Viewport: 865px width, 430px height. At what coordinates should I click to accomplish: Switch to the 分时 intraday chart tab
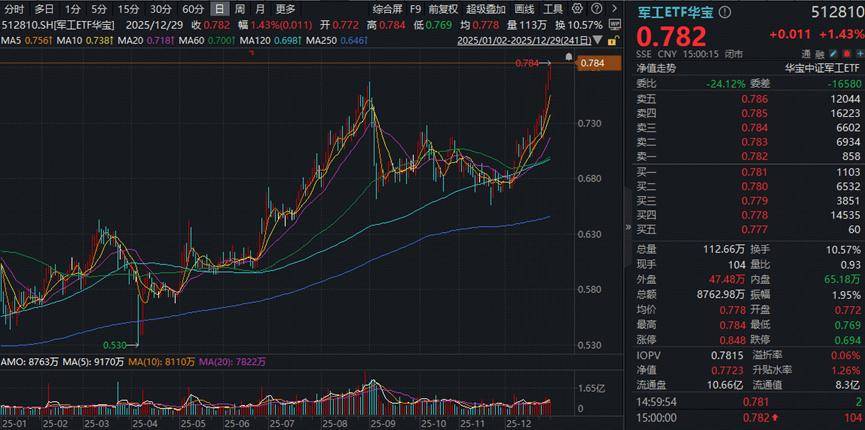[x=14, y=9]
